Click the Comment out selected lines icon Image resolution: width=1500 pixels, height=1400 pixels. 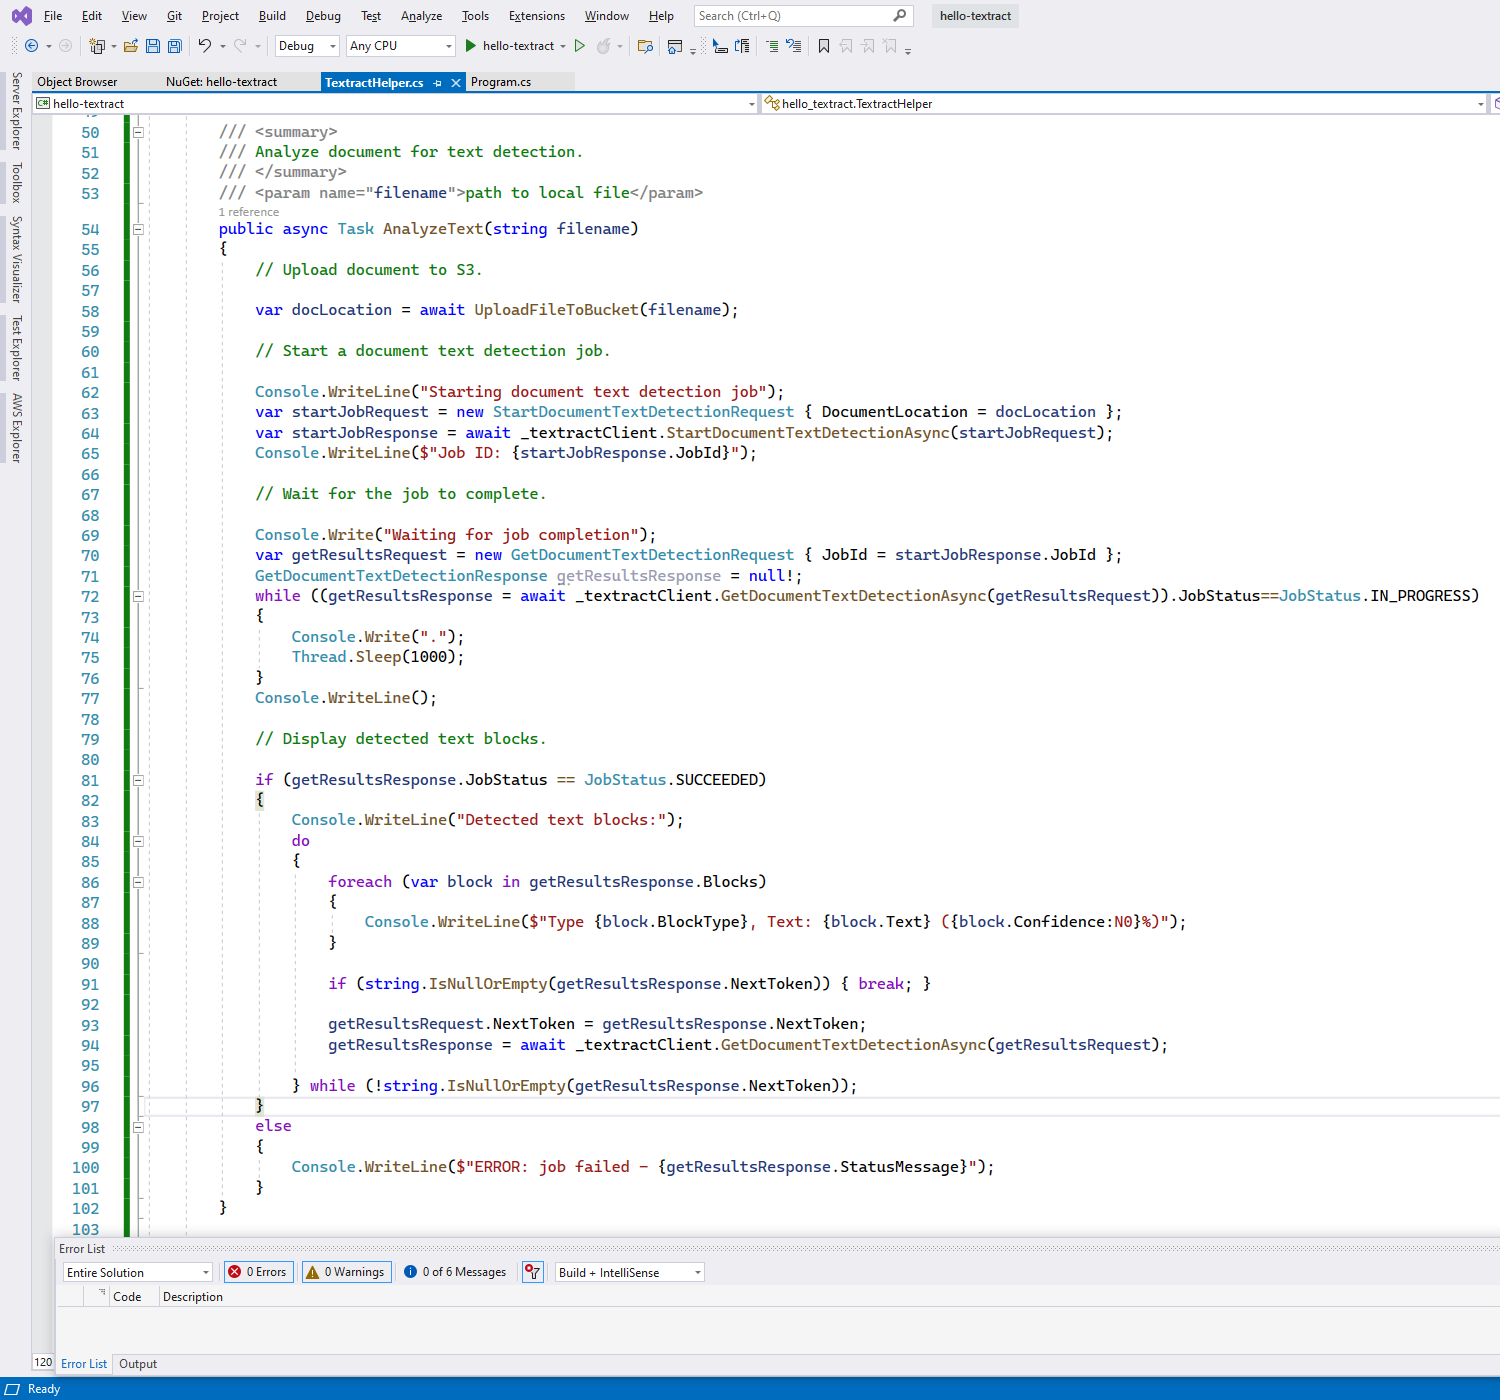click(772, 46)
